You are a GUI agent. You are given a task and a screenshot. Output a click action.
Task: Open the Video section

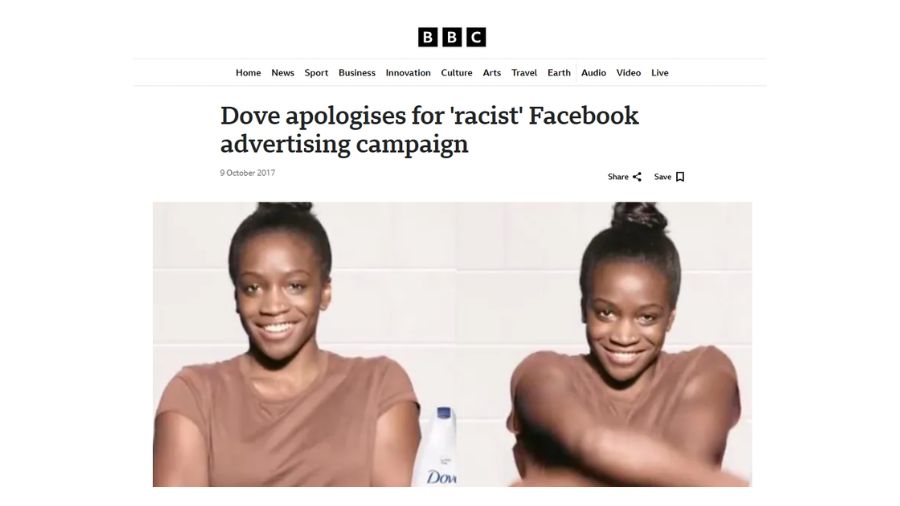coord(629,73)
